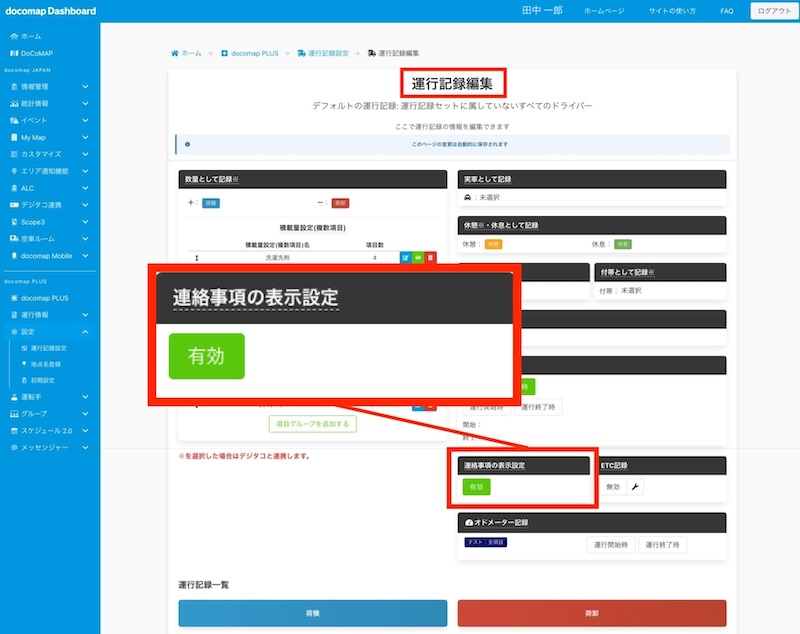800x634 pixels.
Task: Click the car icon under 実車として記録
Action: [x=468, y=198]
